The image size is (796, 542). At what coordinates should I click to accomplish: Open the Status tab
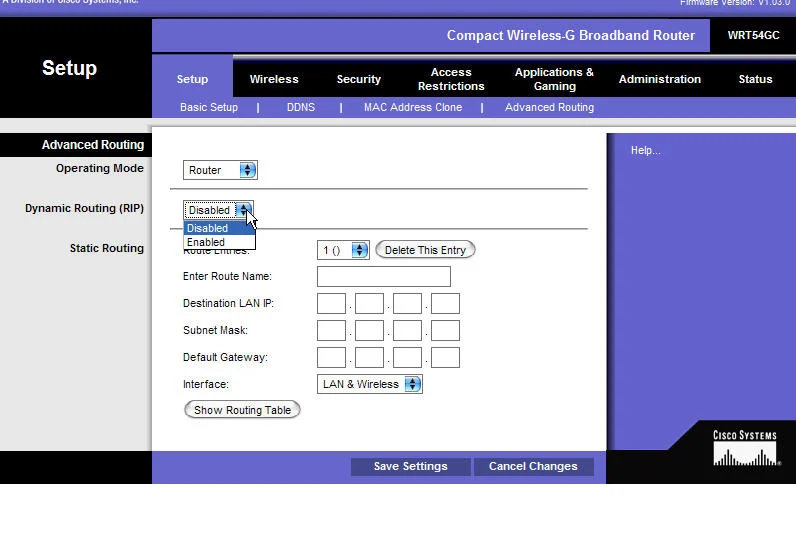[x=755, y=79]
